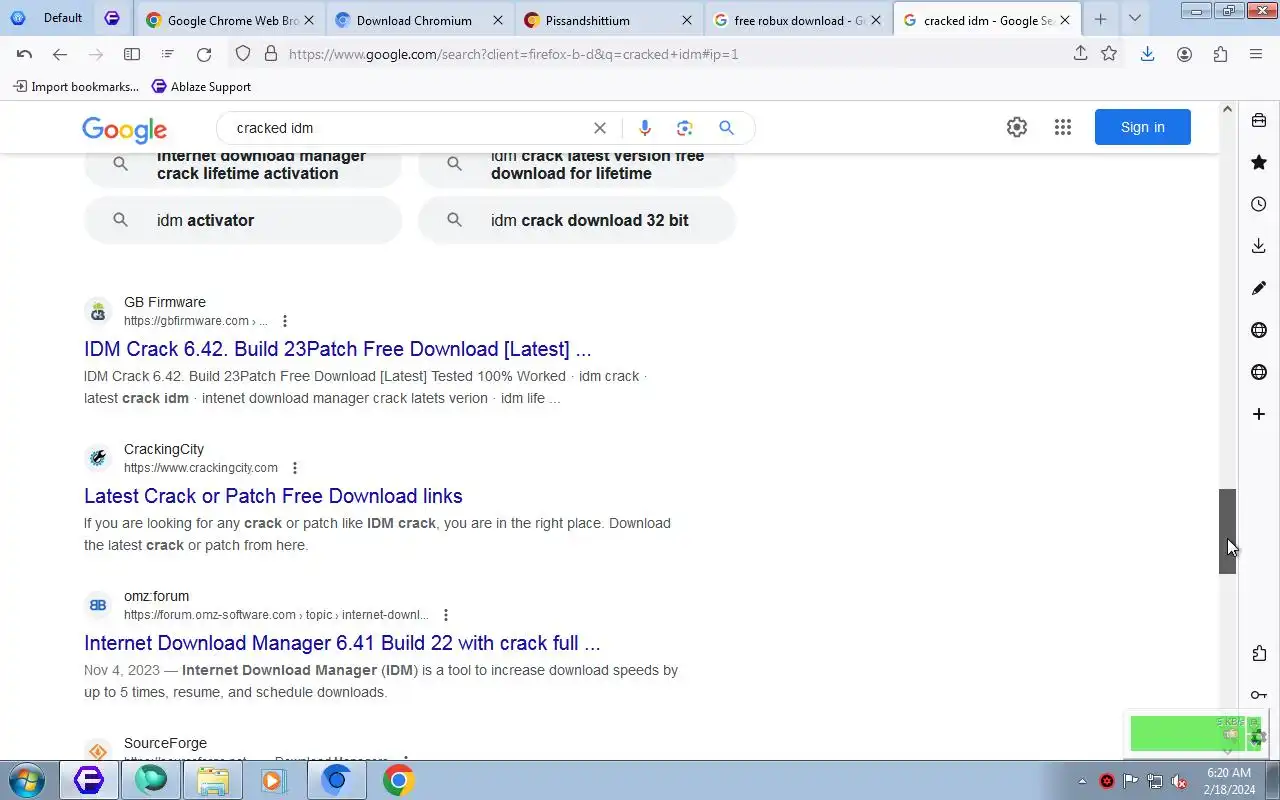Open Import bookmarks bookmark item
This screenshot has width=1280, height=800.
76,87
